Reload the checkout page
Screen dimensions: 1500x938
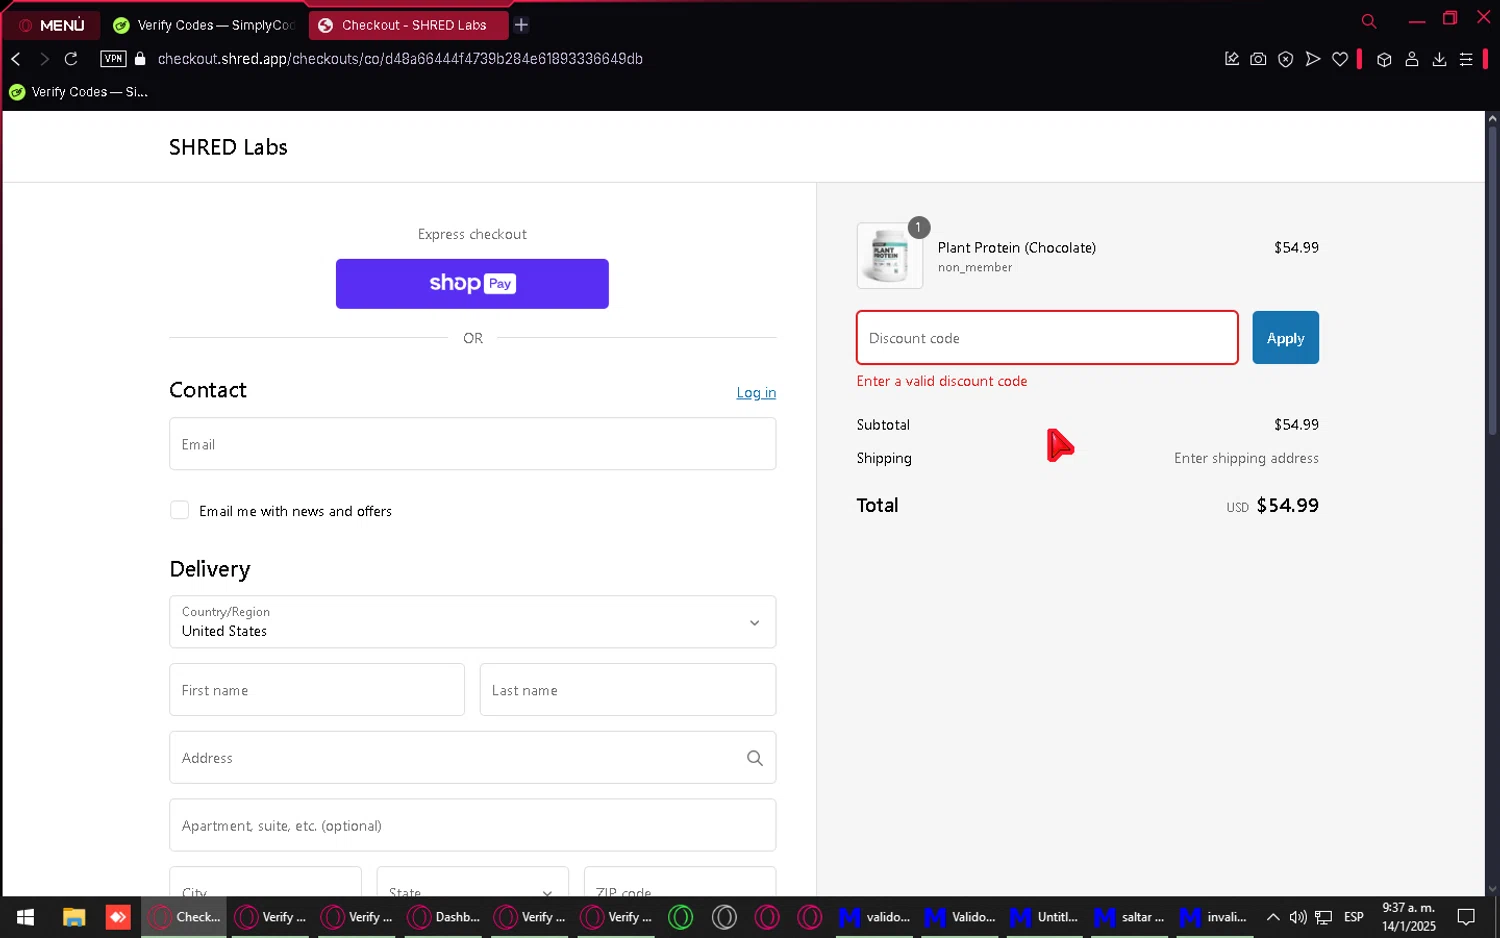coord(71,59)
